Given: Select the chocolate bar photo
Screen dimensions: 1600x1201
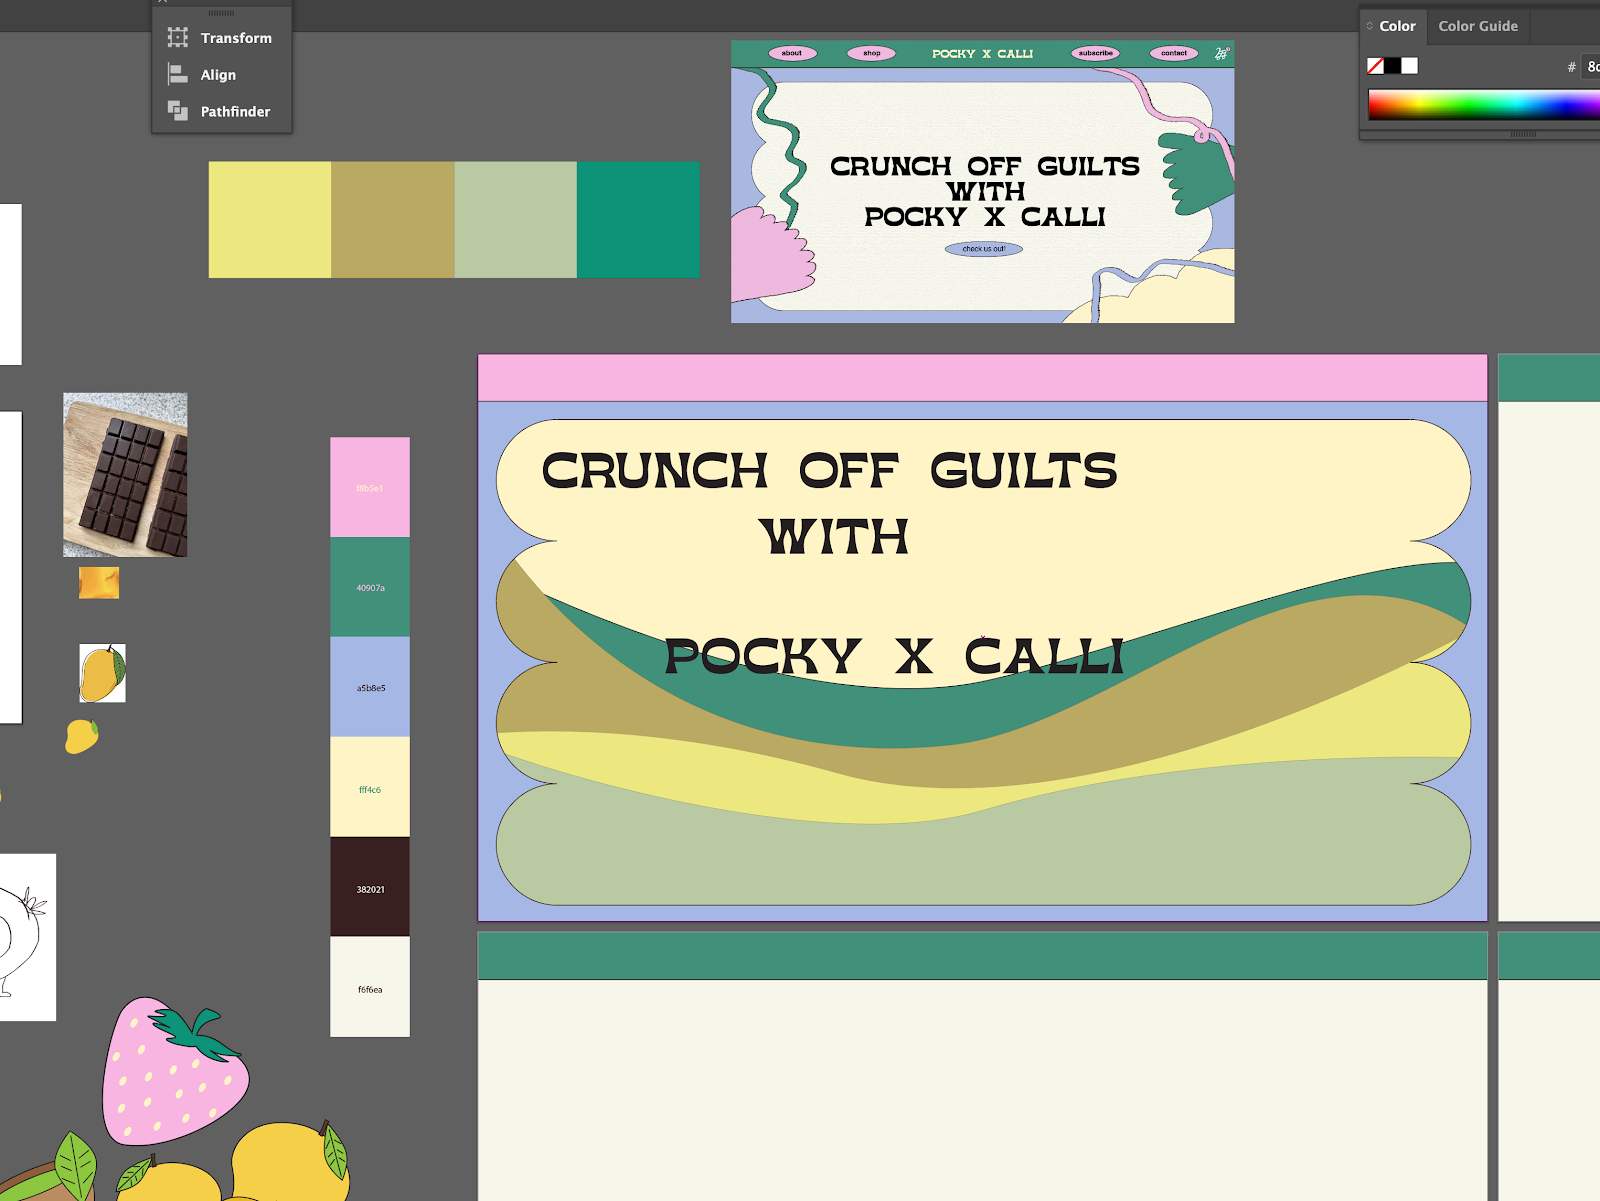Looking at the screenshot, I should point(125,475).
